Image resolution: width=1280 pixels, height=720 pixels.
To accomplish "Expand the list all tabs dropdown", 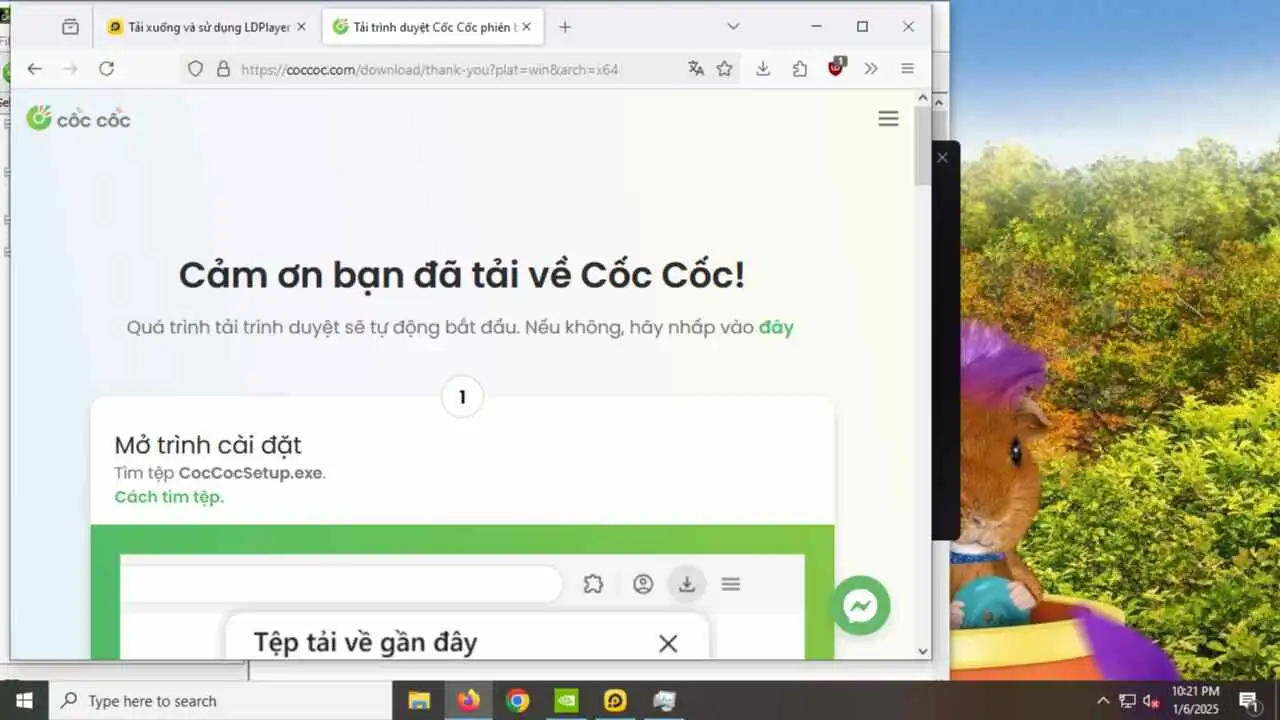I will 733,27.
